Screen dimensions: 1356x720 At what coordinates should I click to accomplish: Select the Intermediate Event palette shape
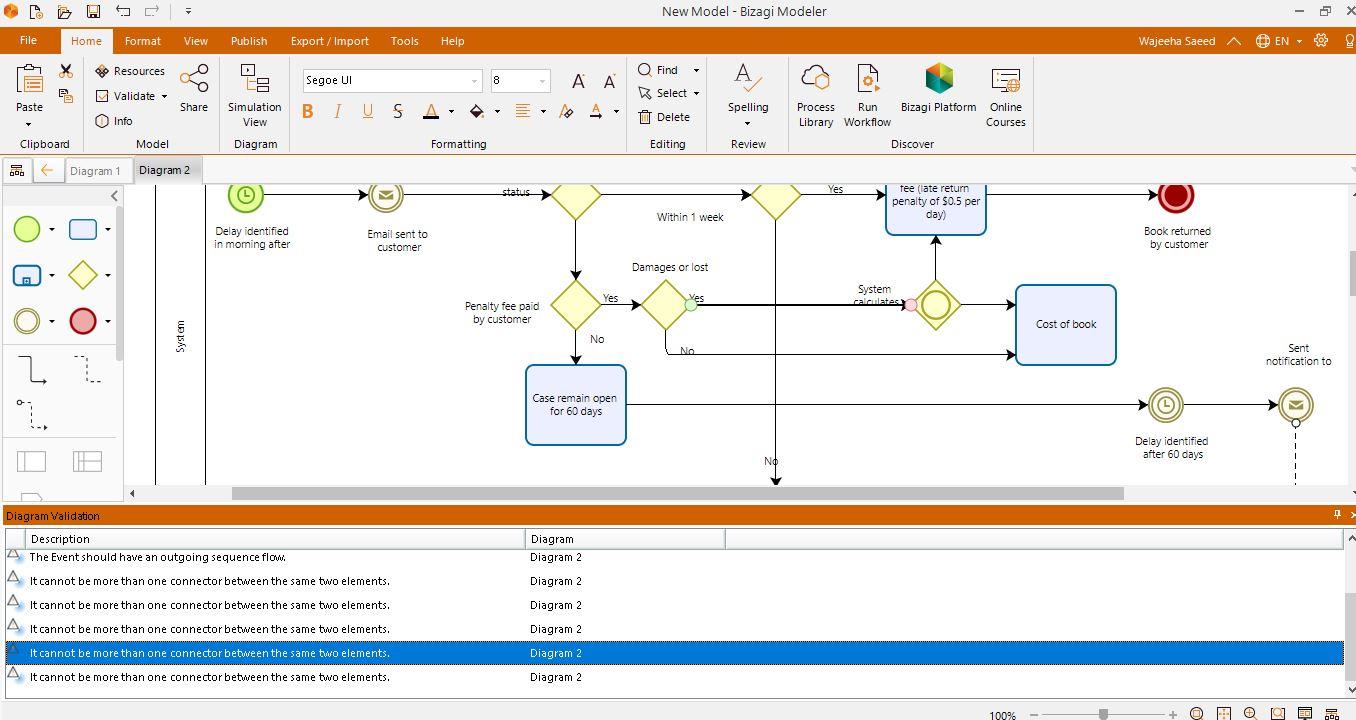27,321
